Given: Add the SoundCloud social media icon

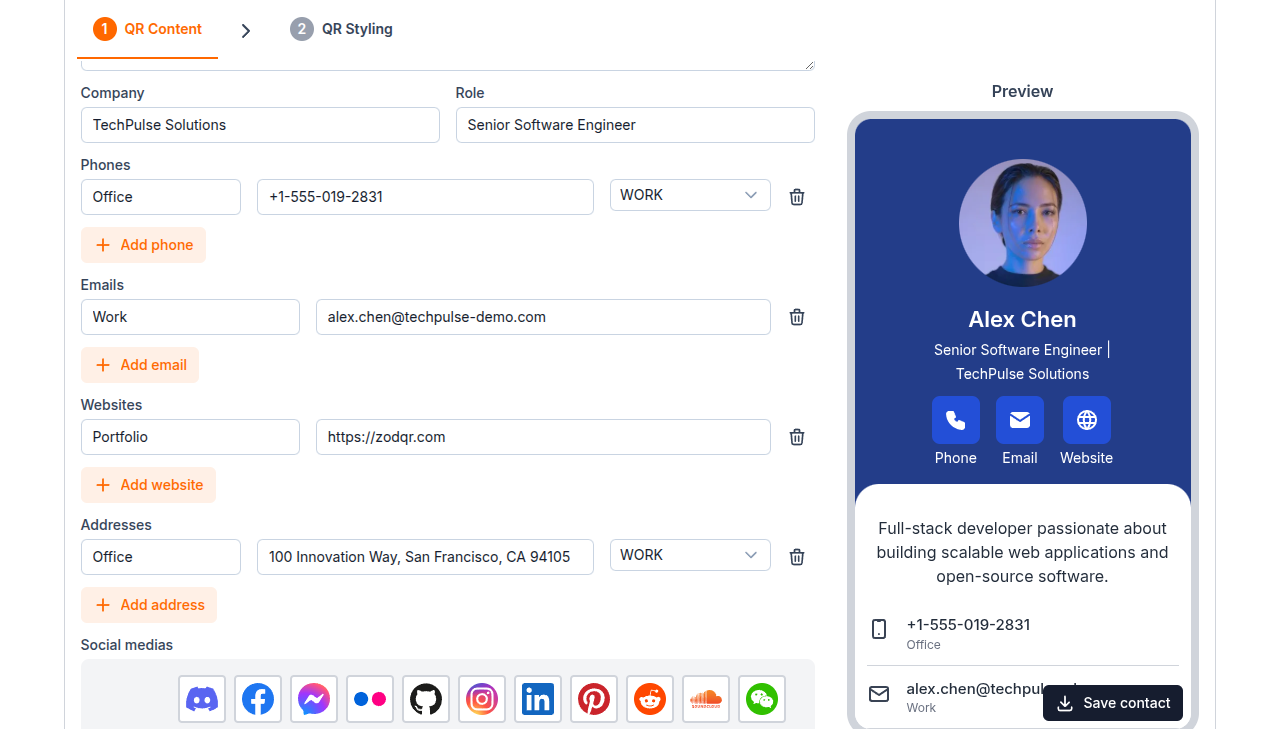Looking at the screenshot, I should [706, 699].
